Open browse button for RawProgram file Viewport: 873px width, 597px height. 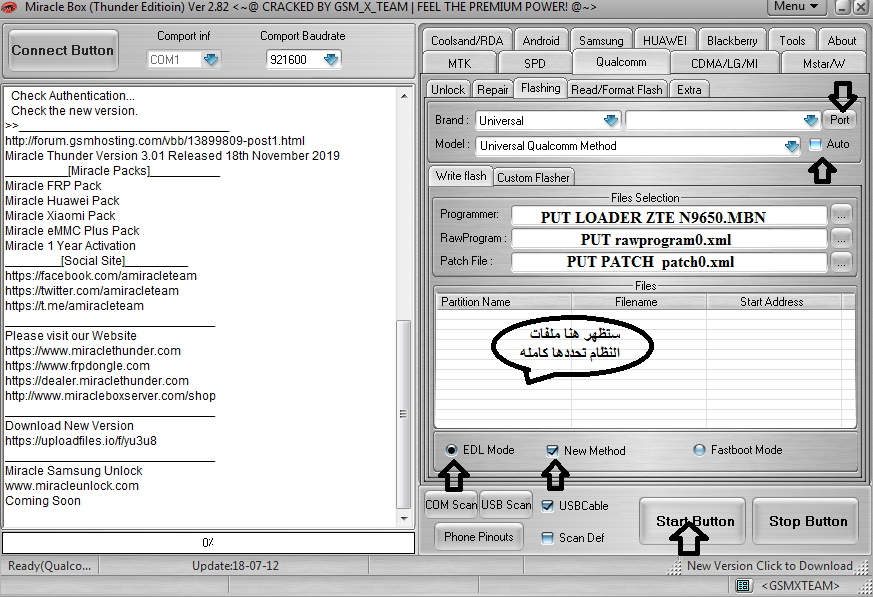coord(841,238)
